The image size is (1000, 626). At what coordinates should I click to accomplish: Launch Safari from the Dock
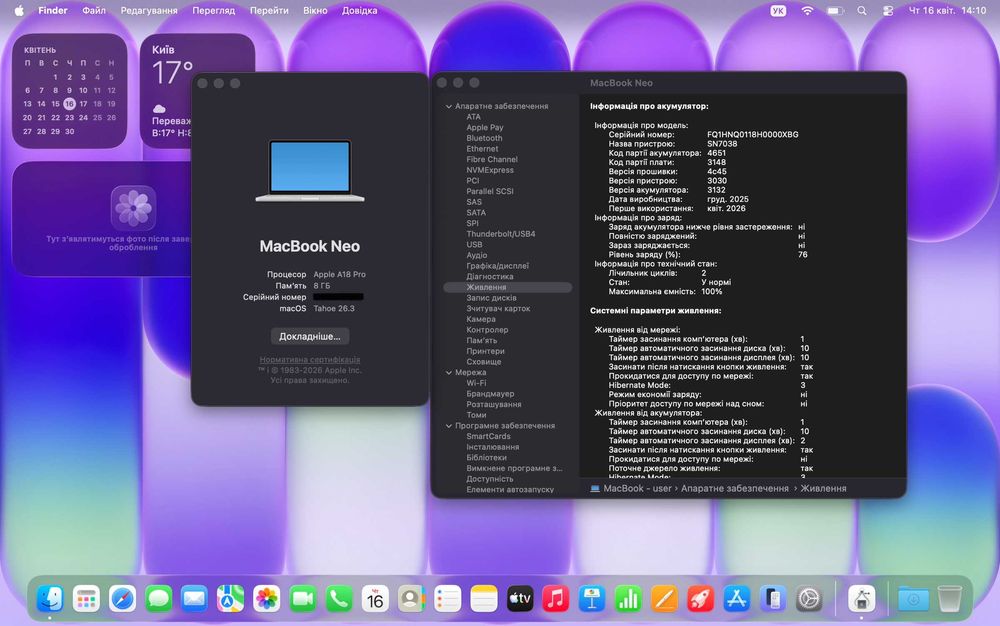[x=122, y=599]
